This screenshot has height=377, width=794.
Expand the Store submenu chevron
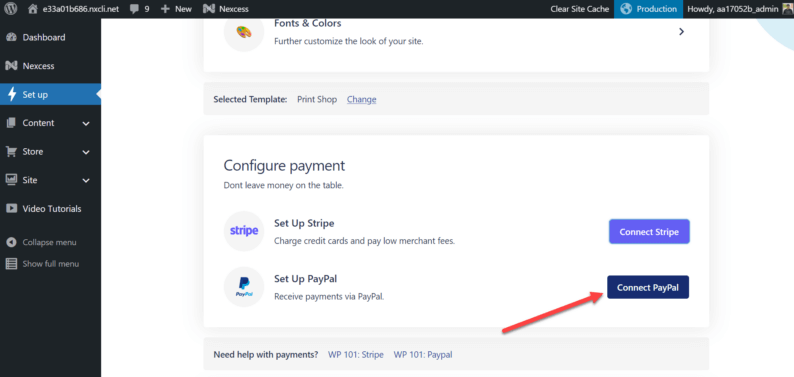(x=86, y=152)
